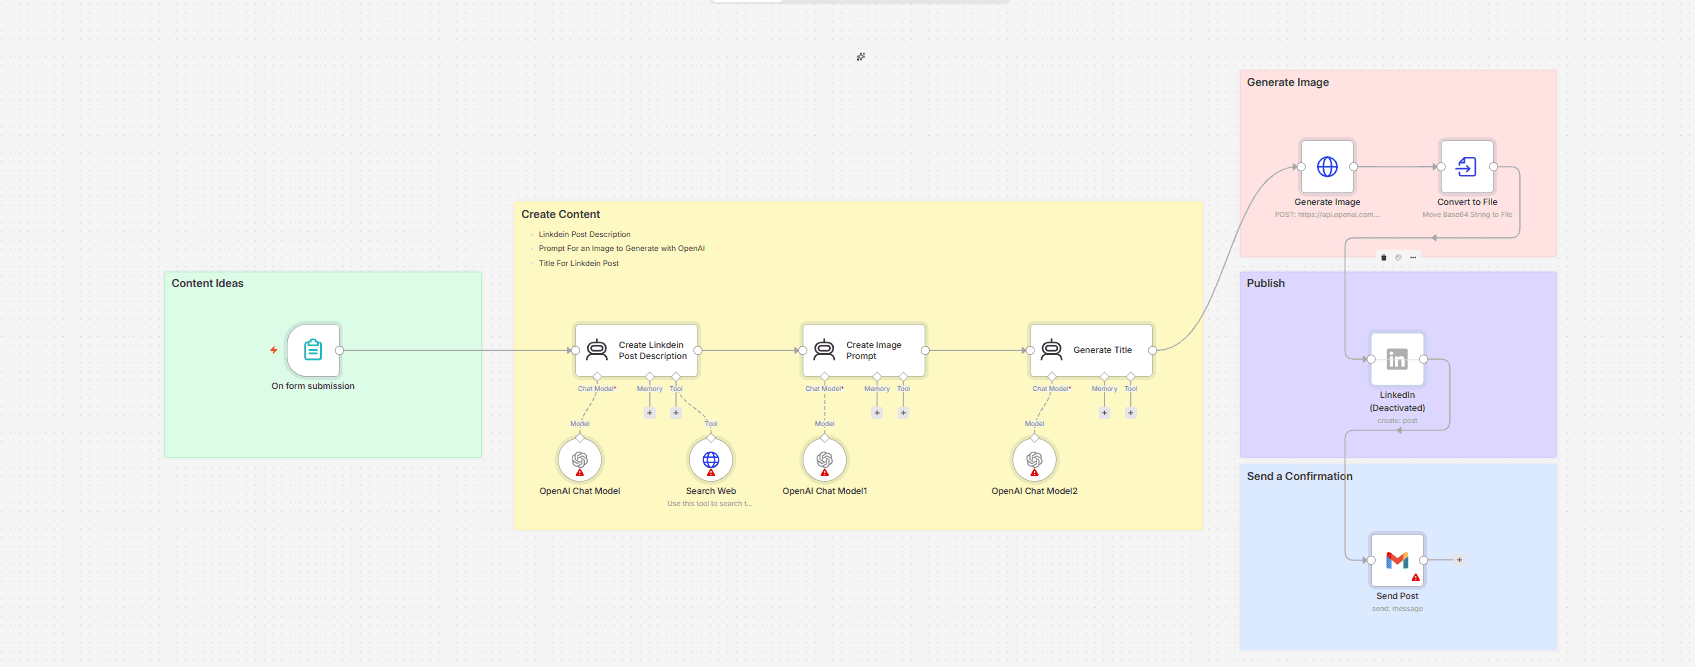Open the Generate Title agent node
The width and height of the screenshot is (1695, 667).
tap(1091, 350)
